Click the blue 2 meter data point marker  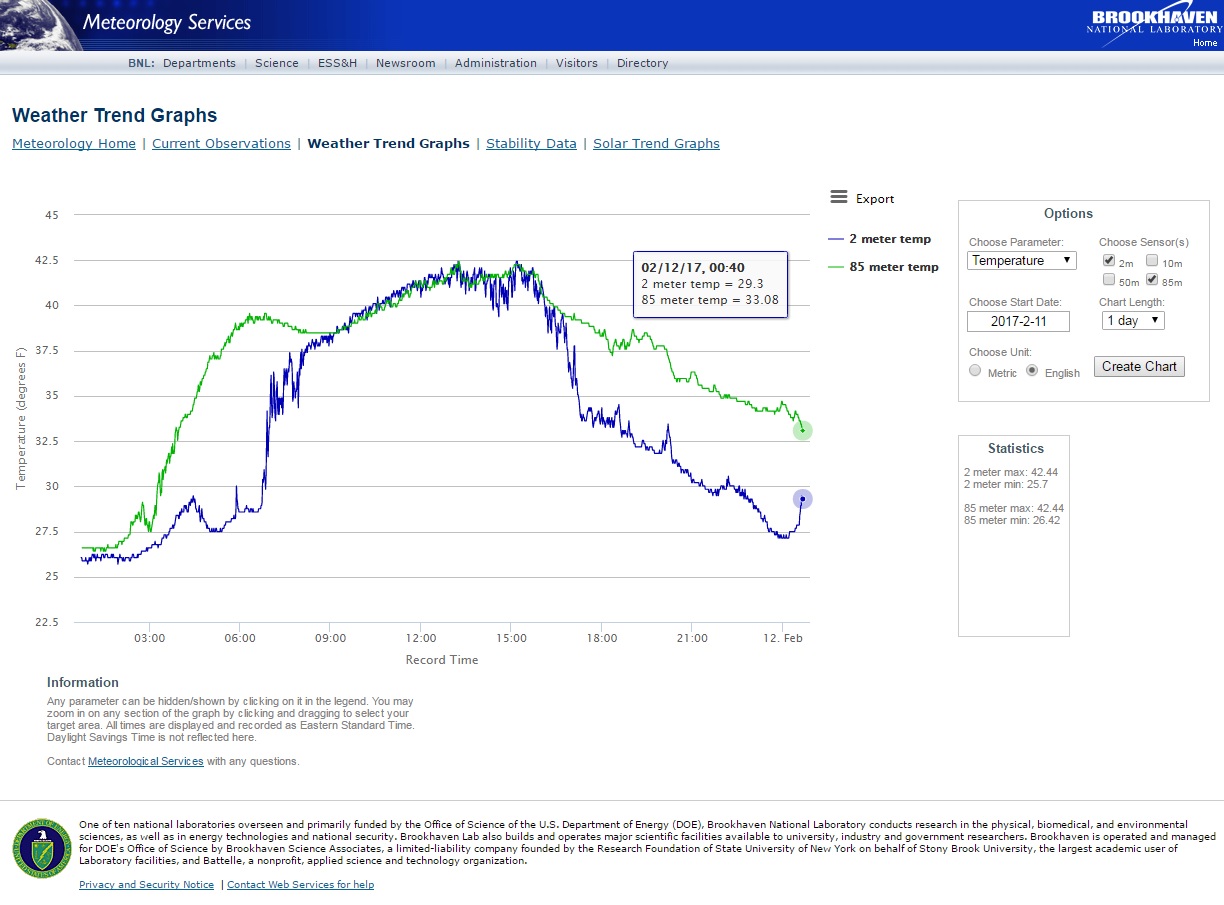[802, 499]
